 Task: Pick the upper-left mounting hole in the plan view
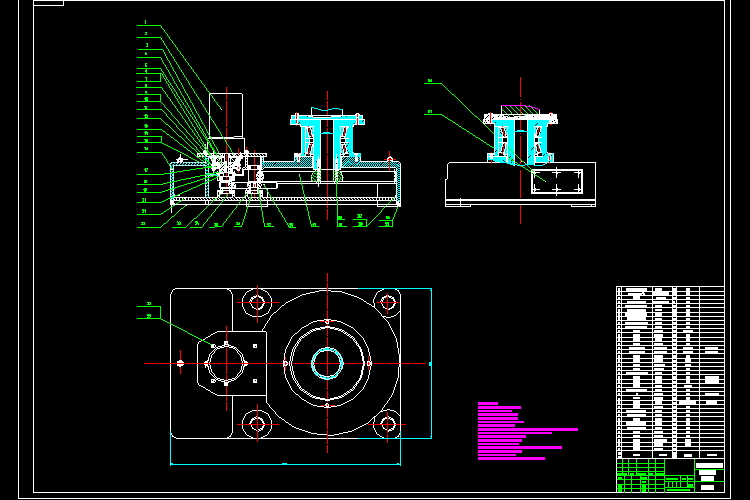click(x=257, y=302)
